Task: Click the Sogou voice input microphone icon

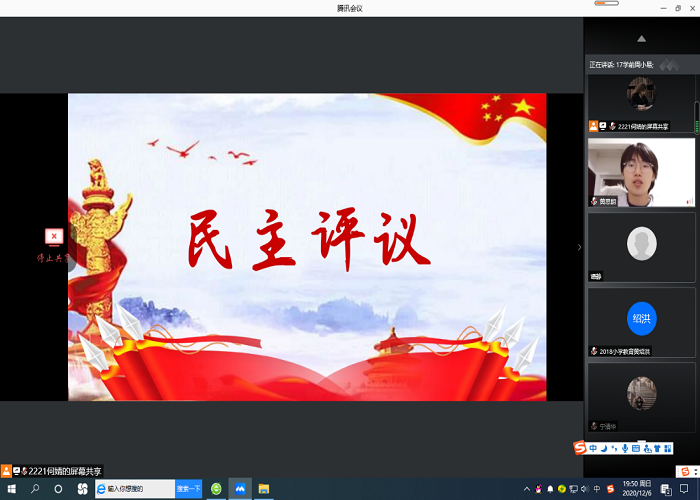Action: pyautogui.click(x=626, y=447)
